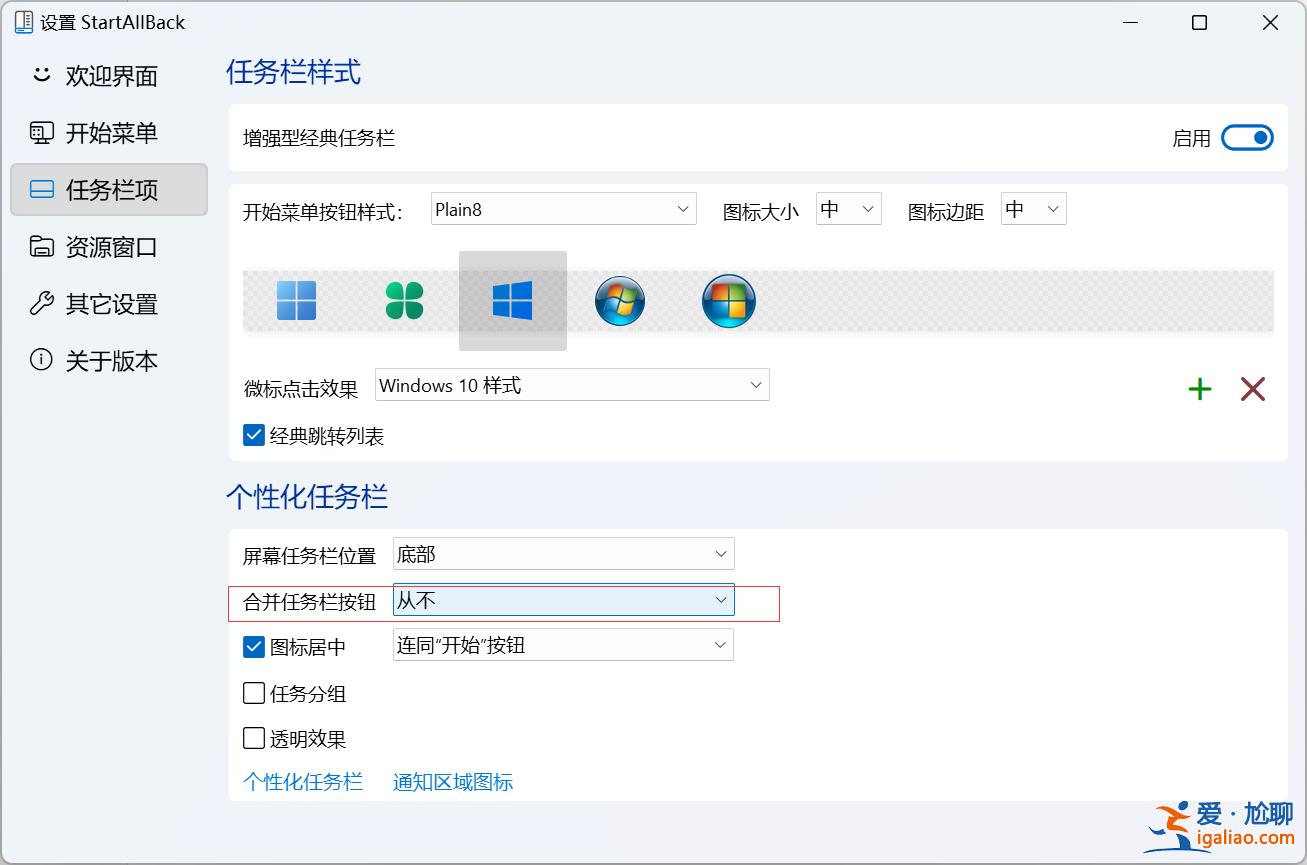Enable the 任务分组 checkbox
This screenshot has height=865, width=1307.
254,693
